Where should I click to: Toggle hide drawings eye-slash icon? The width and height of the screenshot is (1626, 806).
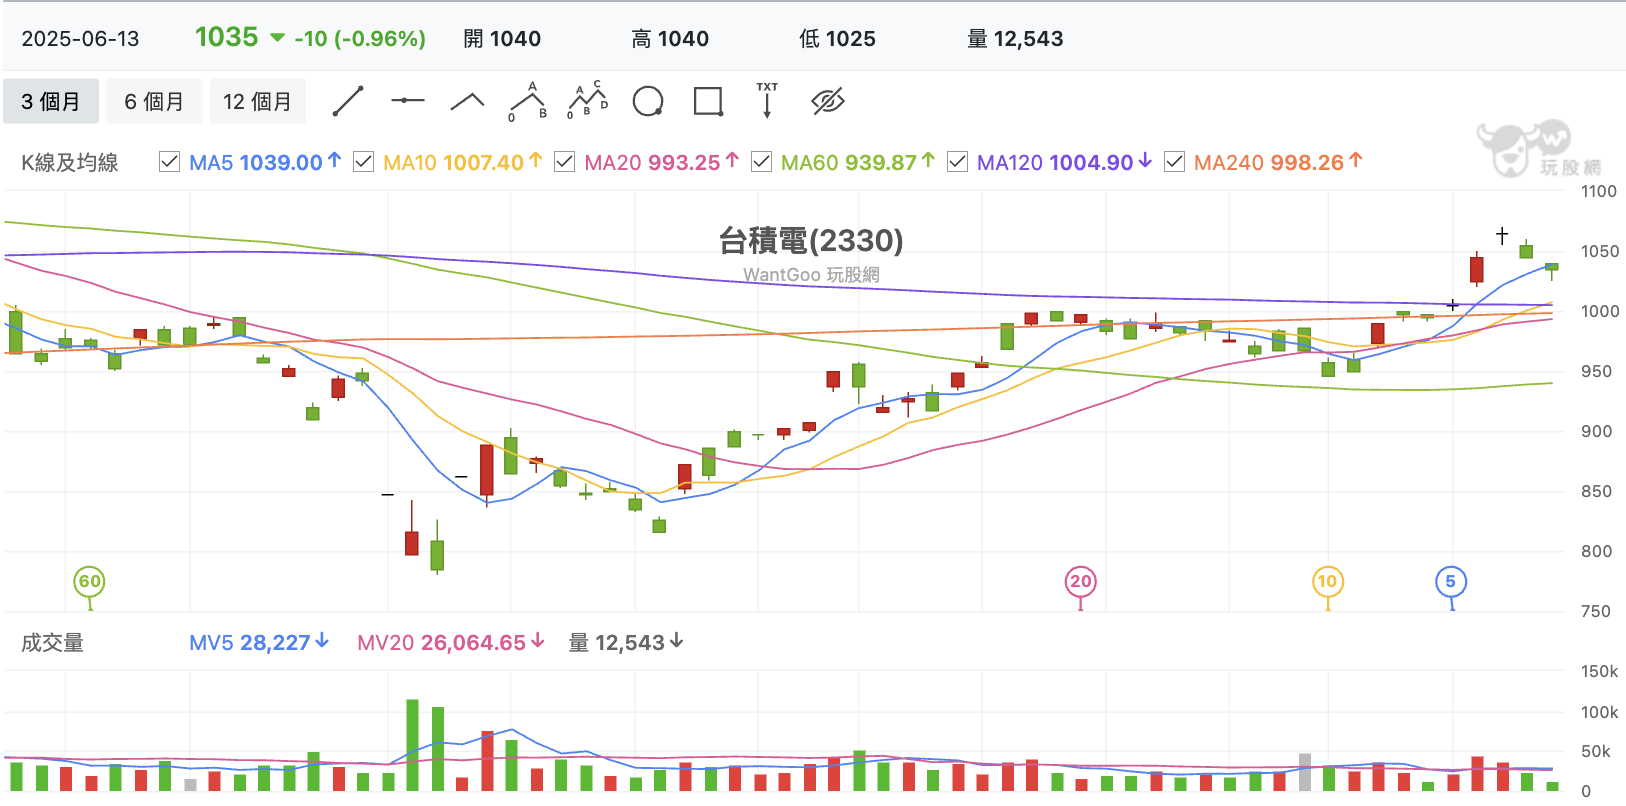tap(828, 101)
